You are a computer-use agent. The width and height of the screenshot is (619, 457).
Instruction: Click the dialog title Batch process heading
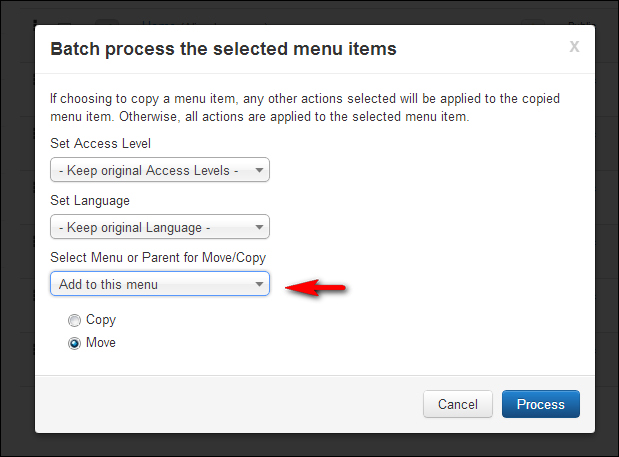[223, 48]
